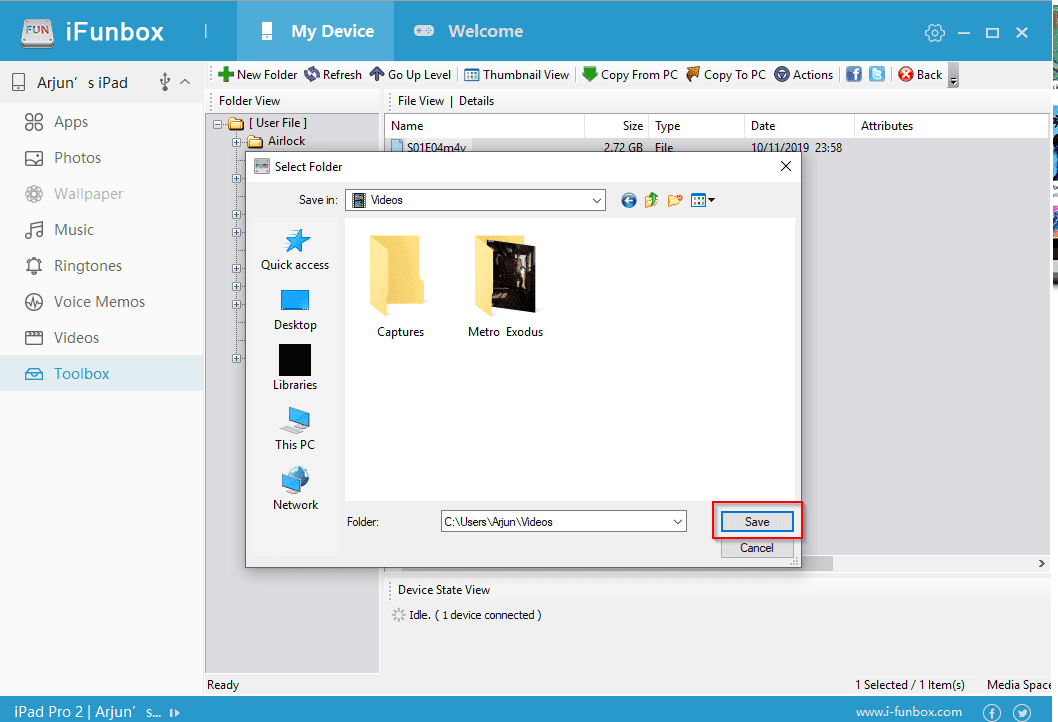This screenshot has width=1058, height=722.
Task: Click Save in Select Folder dialog
Action: (757, 522)
